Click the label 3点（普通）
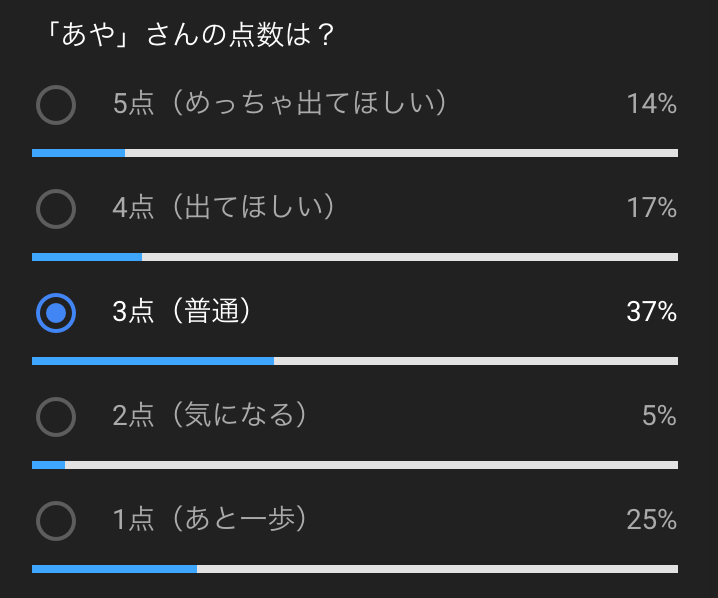 point(181,311)
